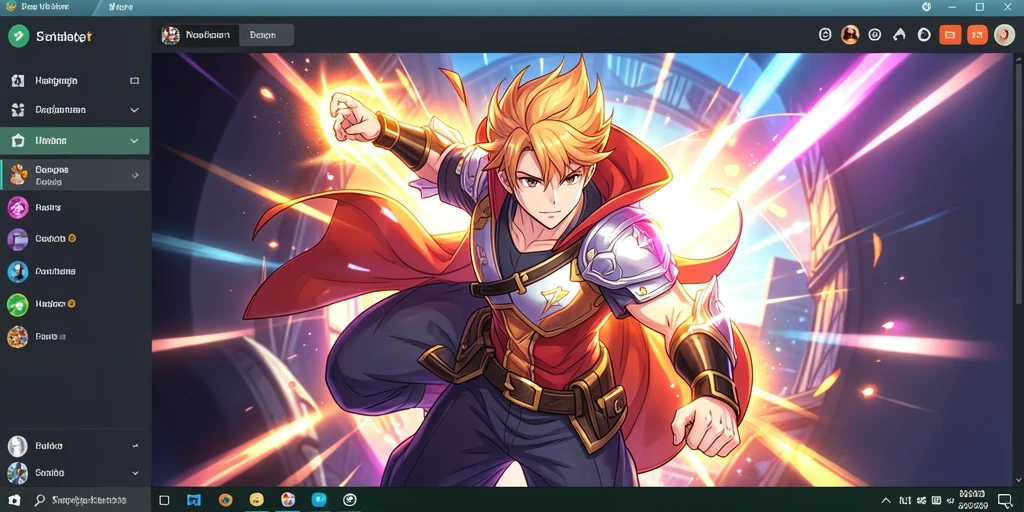Click the system tray clock
This screenshot has width=1024, height=512.
coord(972,500)
